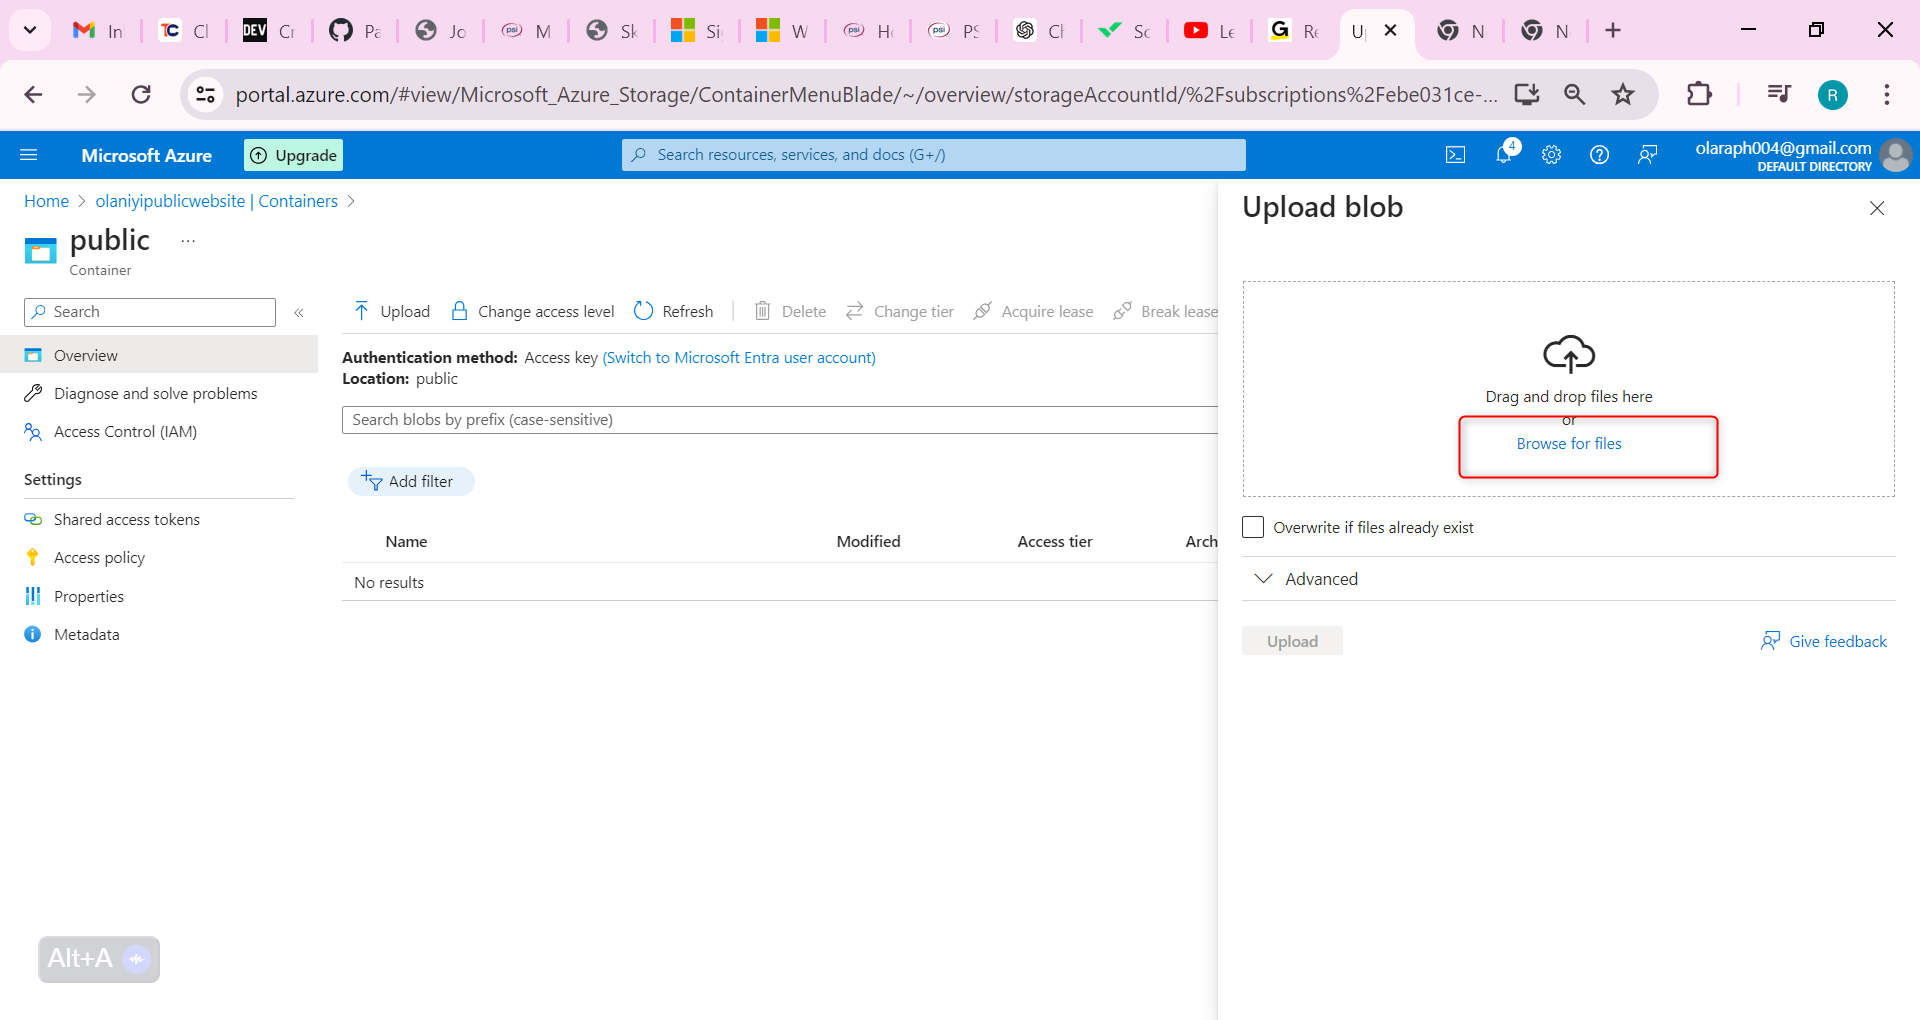Open media controls icon in Chrome toolbar

[1779, 94]
